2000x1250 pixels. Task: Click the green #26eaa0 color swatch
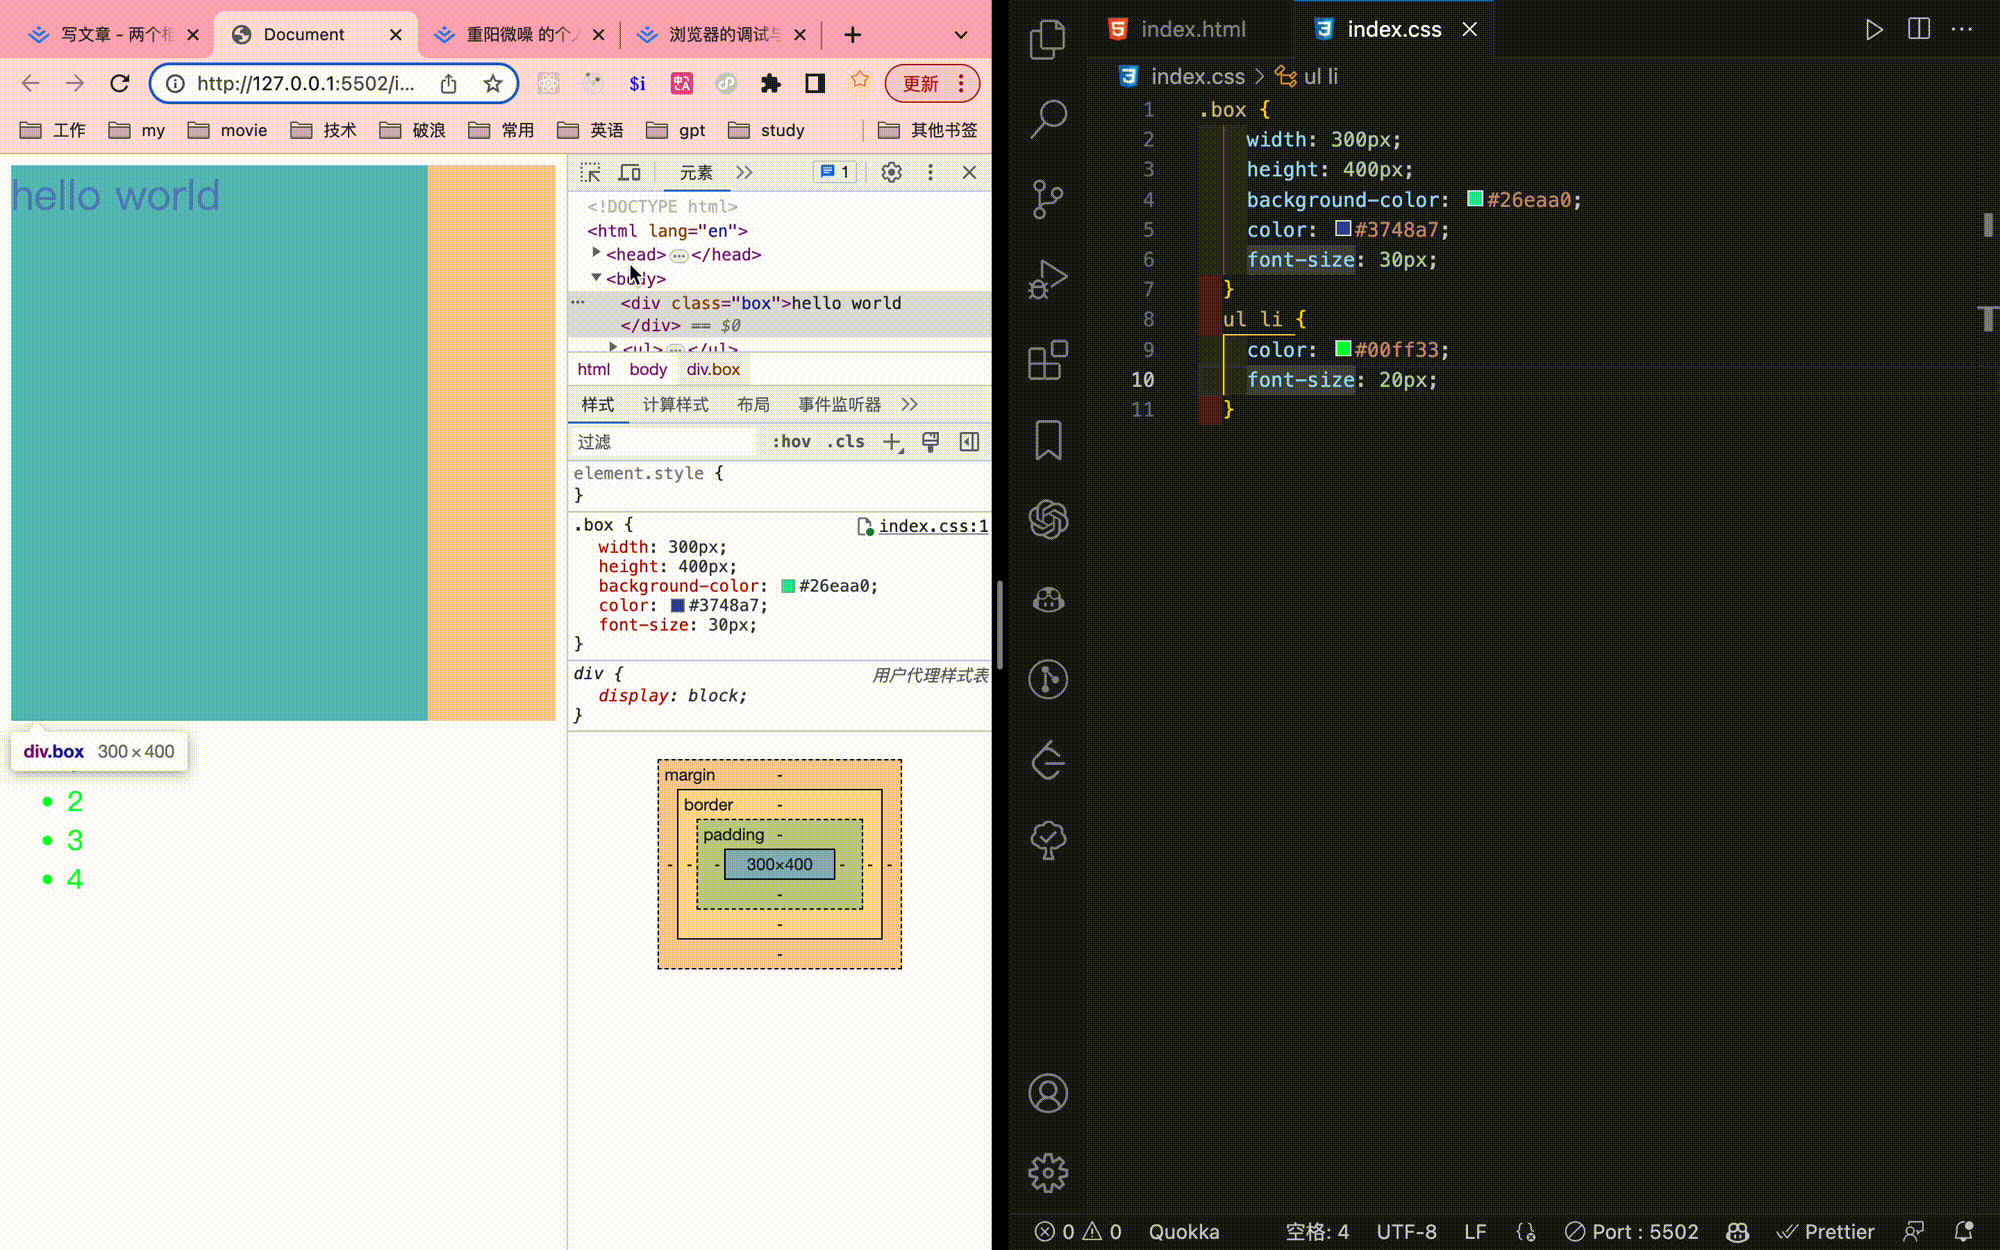point(786,586)
